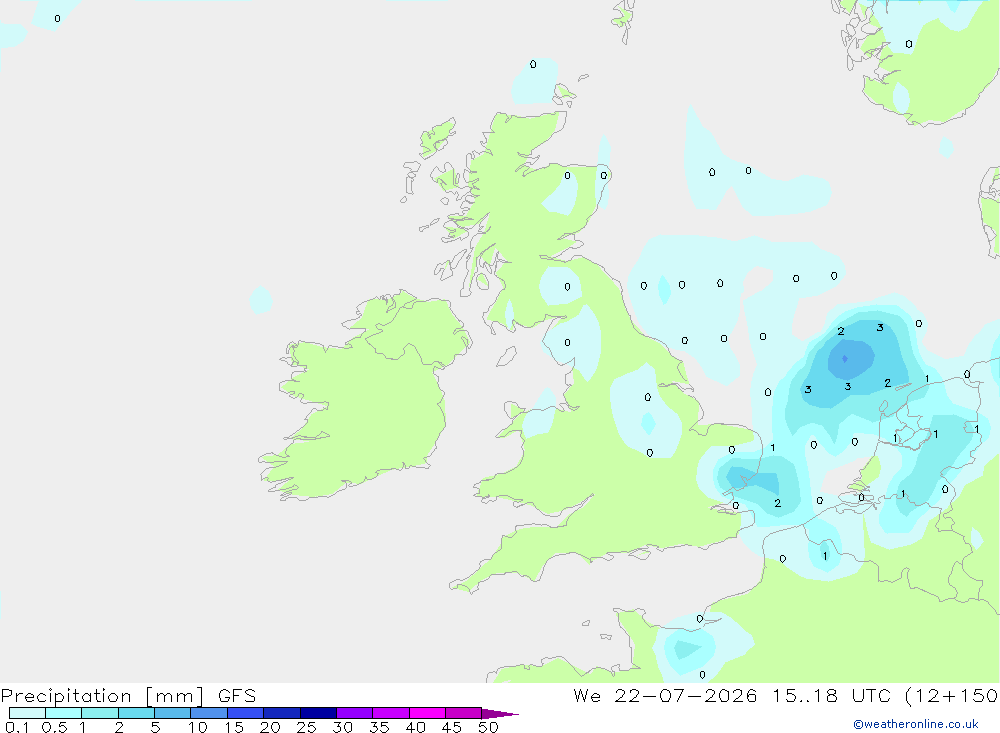Click the '0.5' legend scale label
Viewport: 1000px width, 733px height.
tap(54, 727)
